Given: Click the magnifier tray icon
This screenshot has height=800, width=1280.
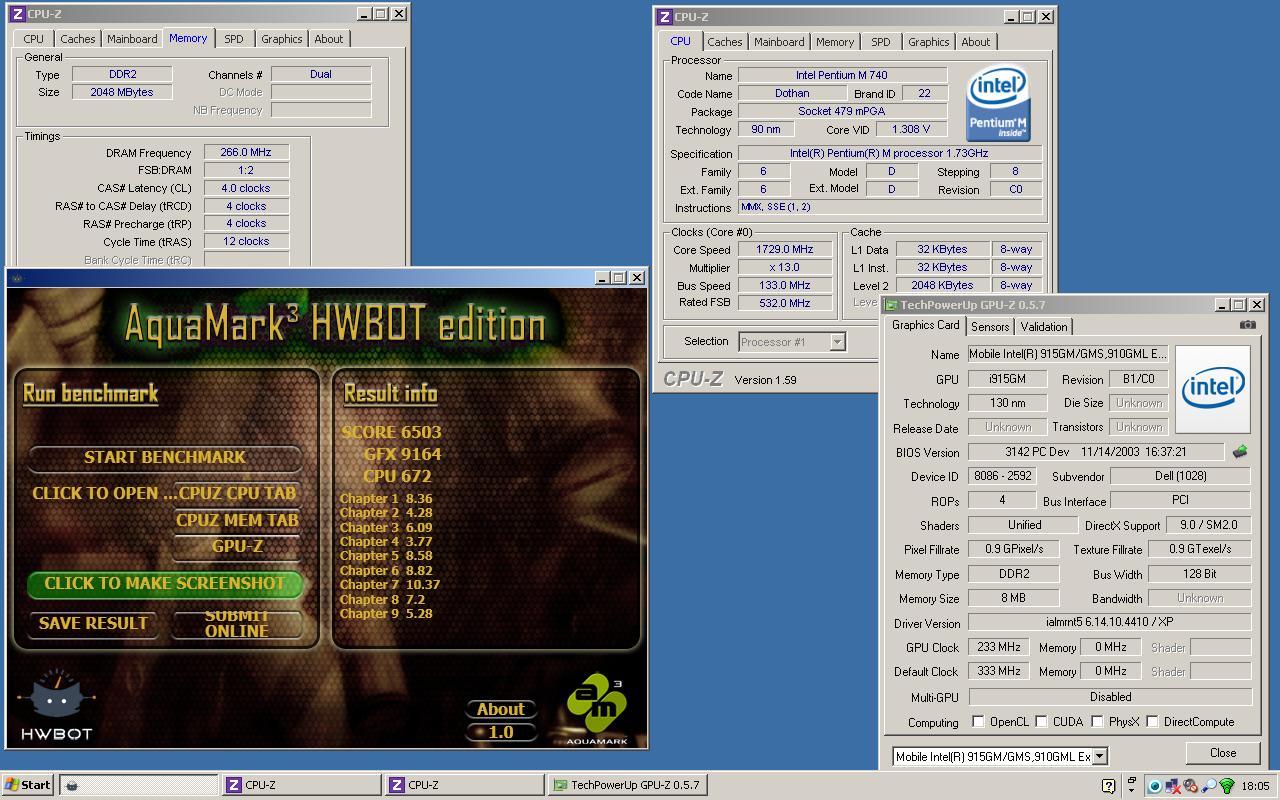Looking at the screenshot, I should click(1209, 786).
